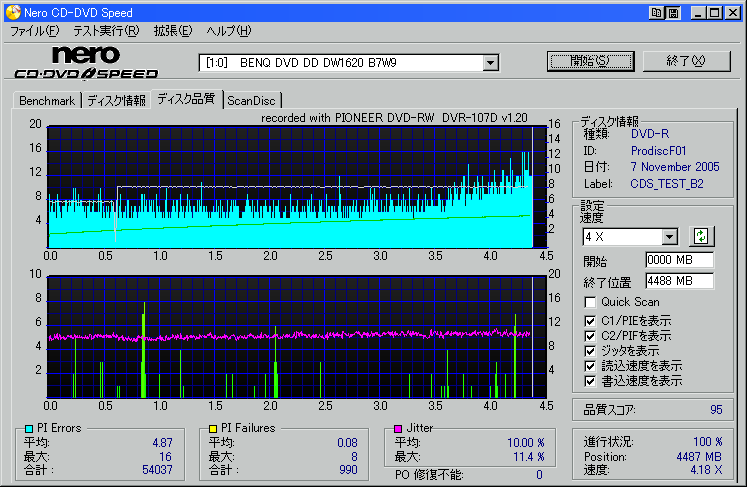Expand the 4 X speed dropdown
The width and height of the screenshot is (747, 487).
(669, 237)
